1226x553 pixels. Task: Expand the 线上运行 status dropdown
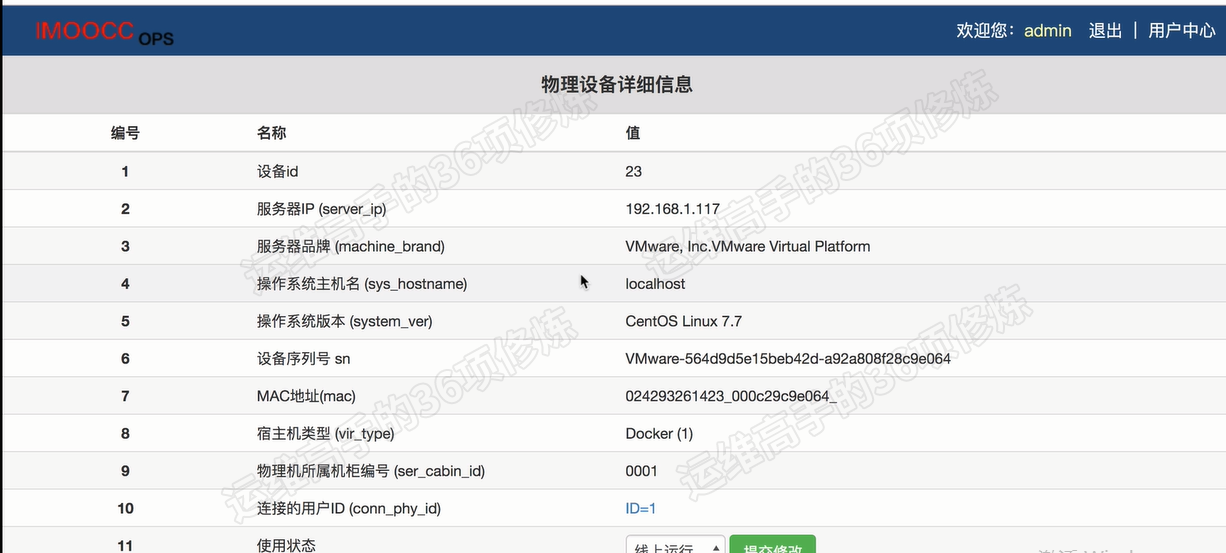tap(675, 546)
